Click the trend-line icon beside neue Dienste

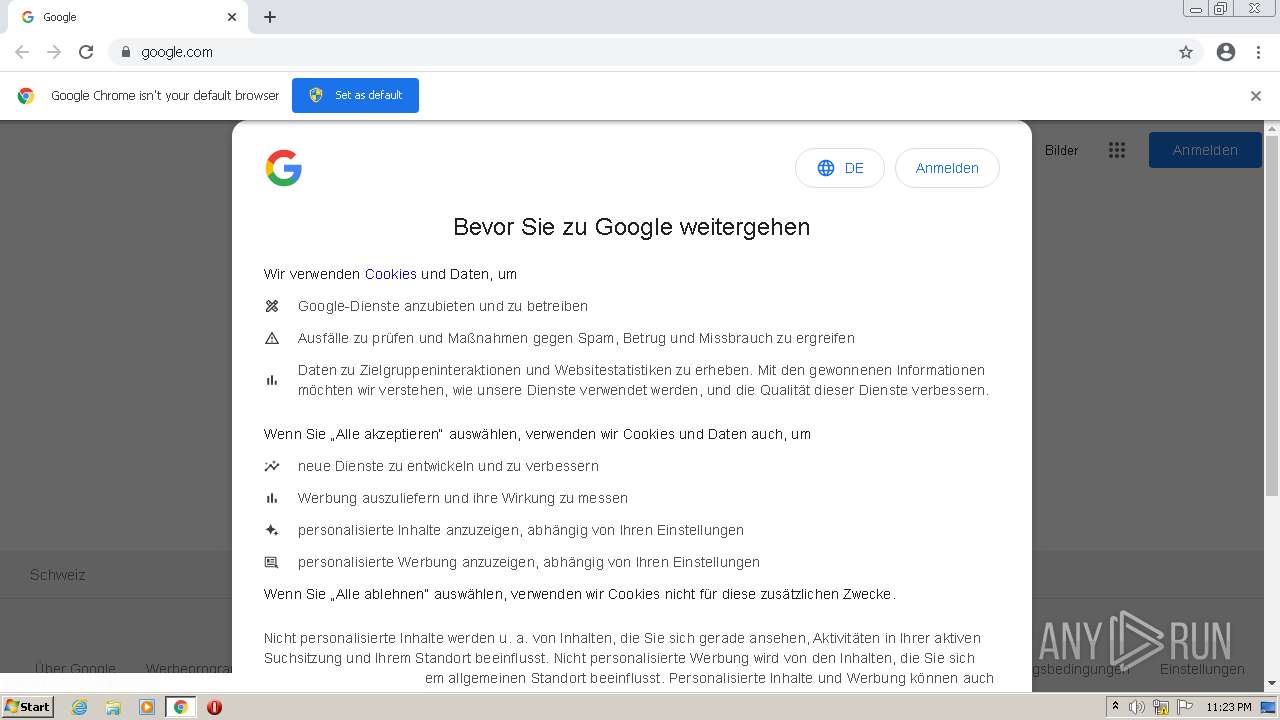tap(272, 466)
